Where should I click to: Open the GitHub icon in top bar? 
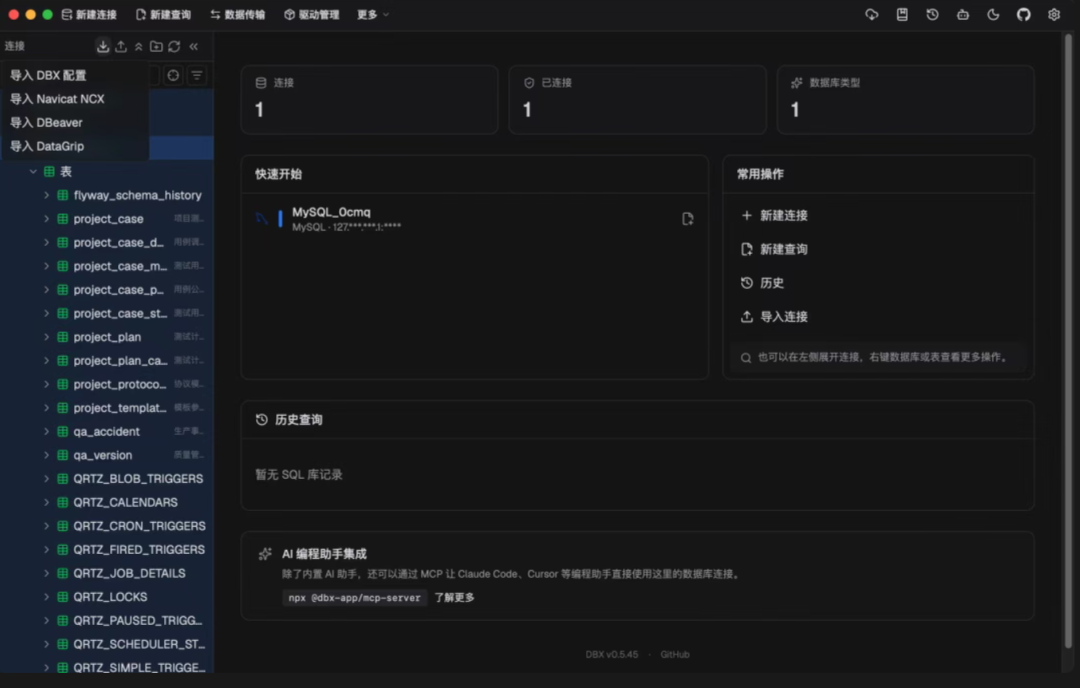1024,14
